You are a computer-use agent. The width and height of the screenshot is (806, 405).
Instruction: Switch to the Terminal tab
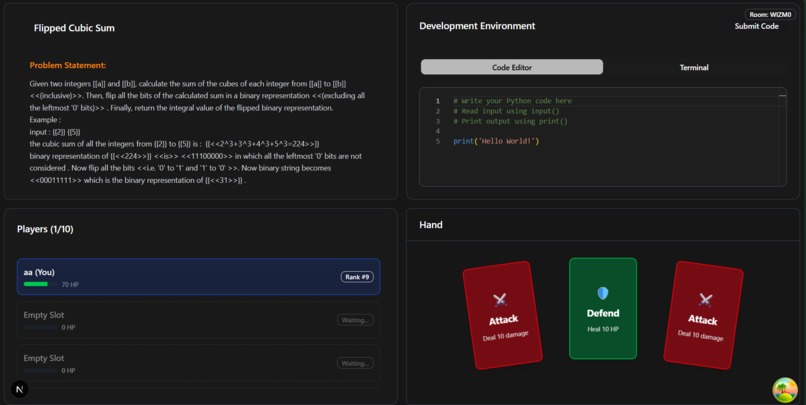694,67
